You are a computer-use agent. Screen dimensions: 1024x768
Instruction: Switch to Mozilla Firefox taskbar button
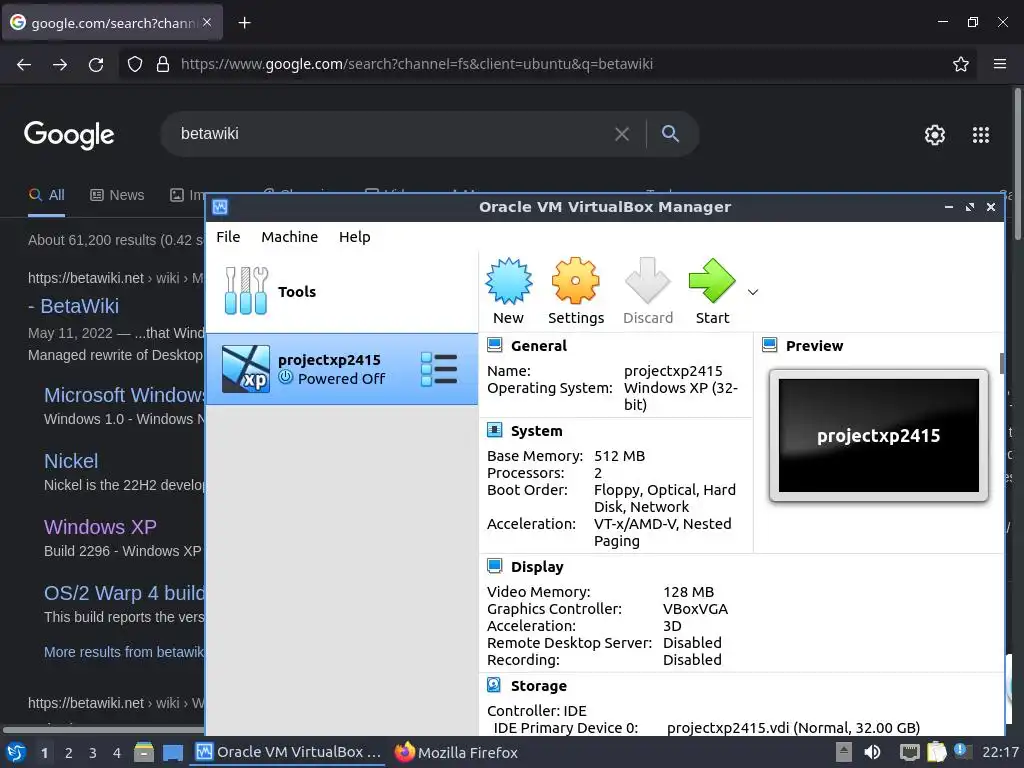click(x=456, y=752)
